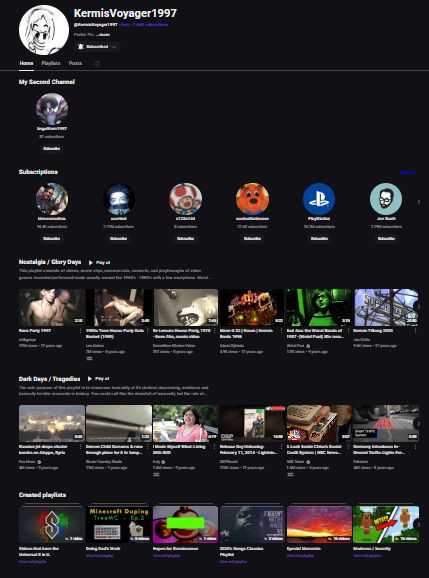Image resolution: width=429 pixels, height=578 pixels.
Task: Click Subscribe under Joe Scott
Action: tap(386, 238)
